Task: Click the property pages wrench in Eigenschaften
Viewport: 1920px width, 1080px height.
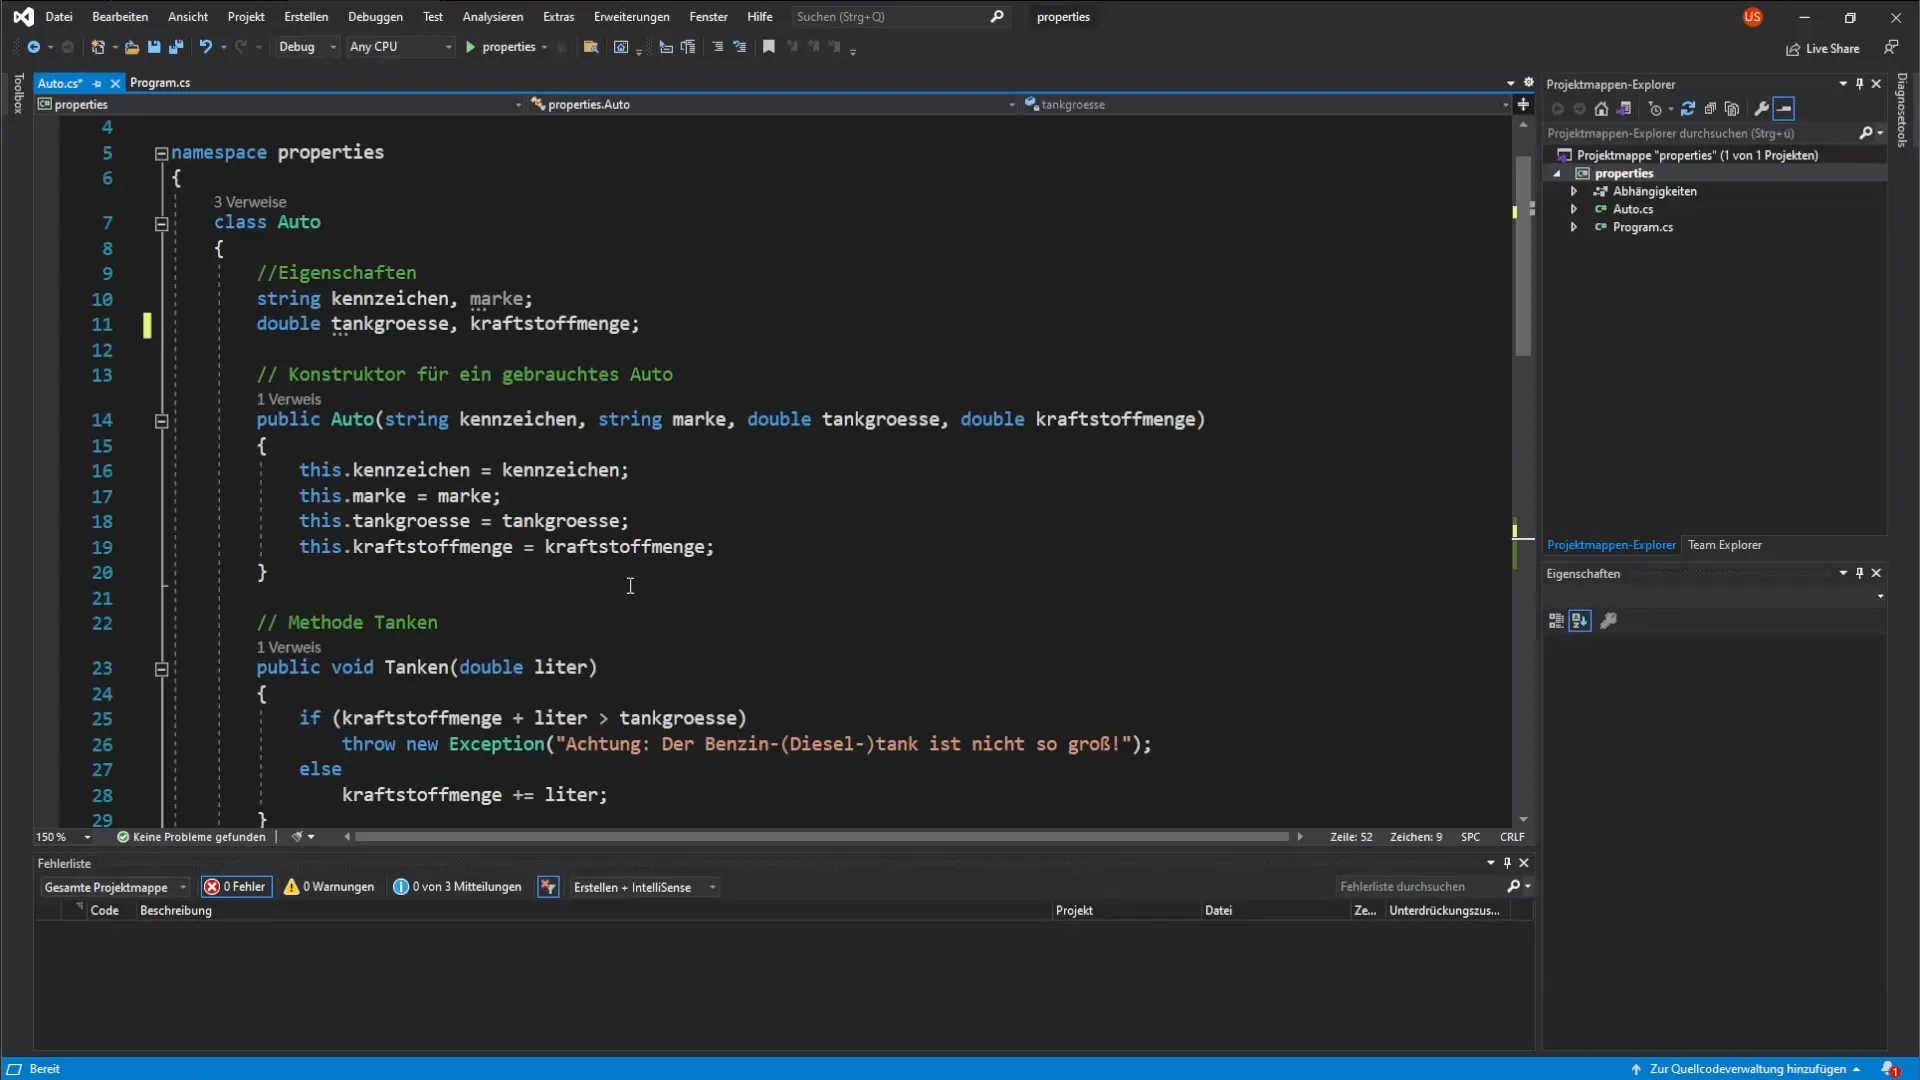Action: [x=1608, y=621]
